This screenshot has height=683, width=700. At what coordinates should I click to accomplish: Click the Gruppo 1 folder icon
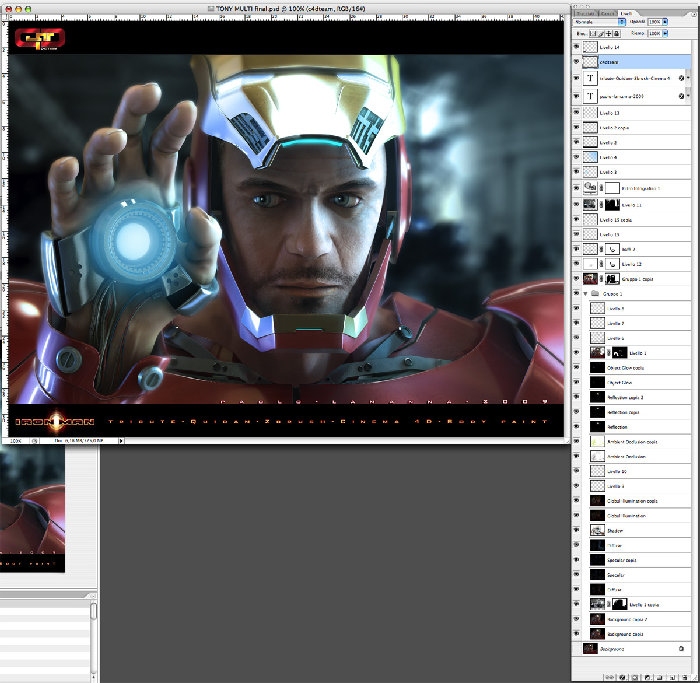pyautogui.click(x=595, y=293)
